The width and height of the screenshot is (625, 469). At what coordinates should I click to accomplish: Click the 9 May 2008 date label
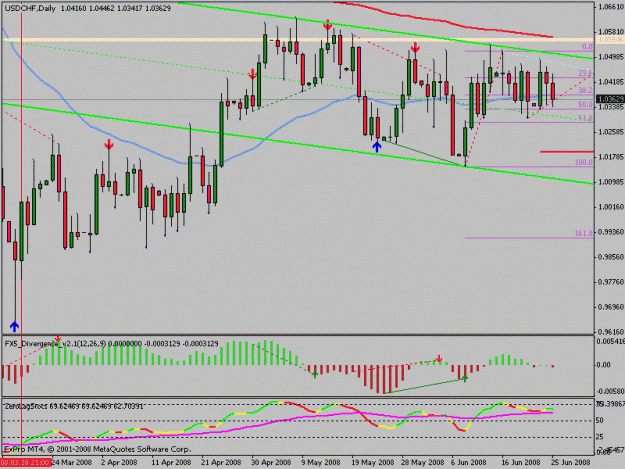click(321, 462)
